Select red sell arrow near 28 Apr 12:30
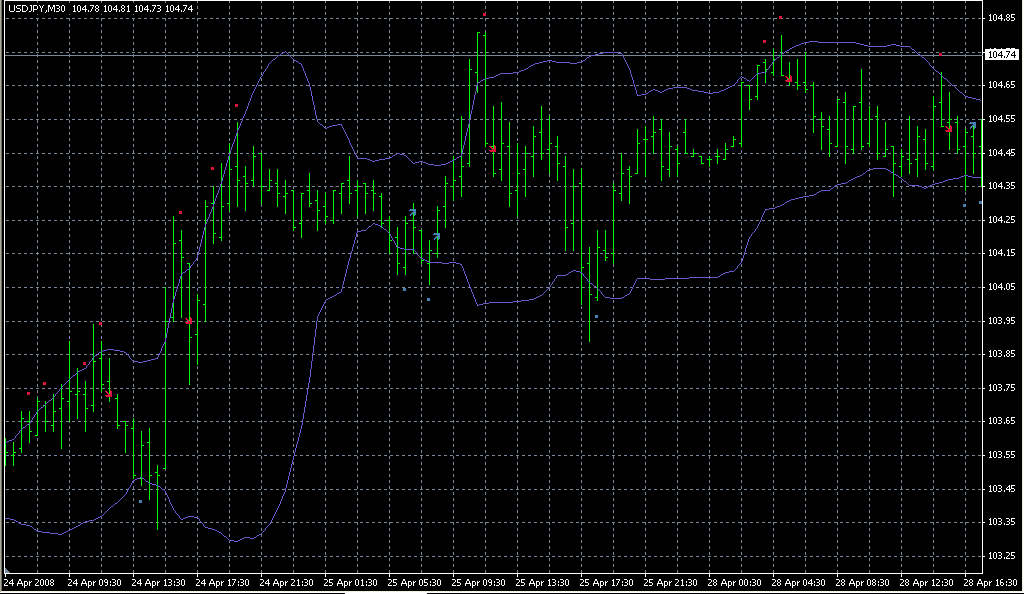This screenshot has height=594, width=1024. click(x=949, y=129)
